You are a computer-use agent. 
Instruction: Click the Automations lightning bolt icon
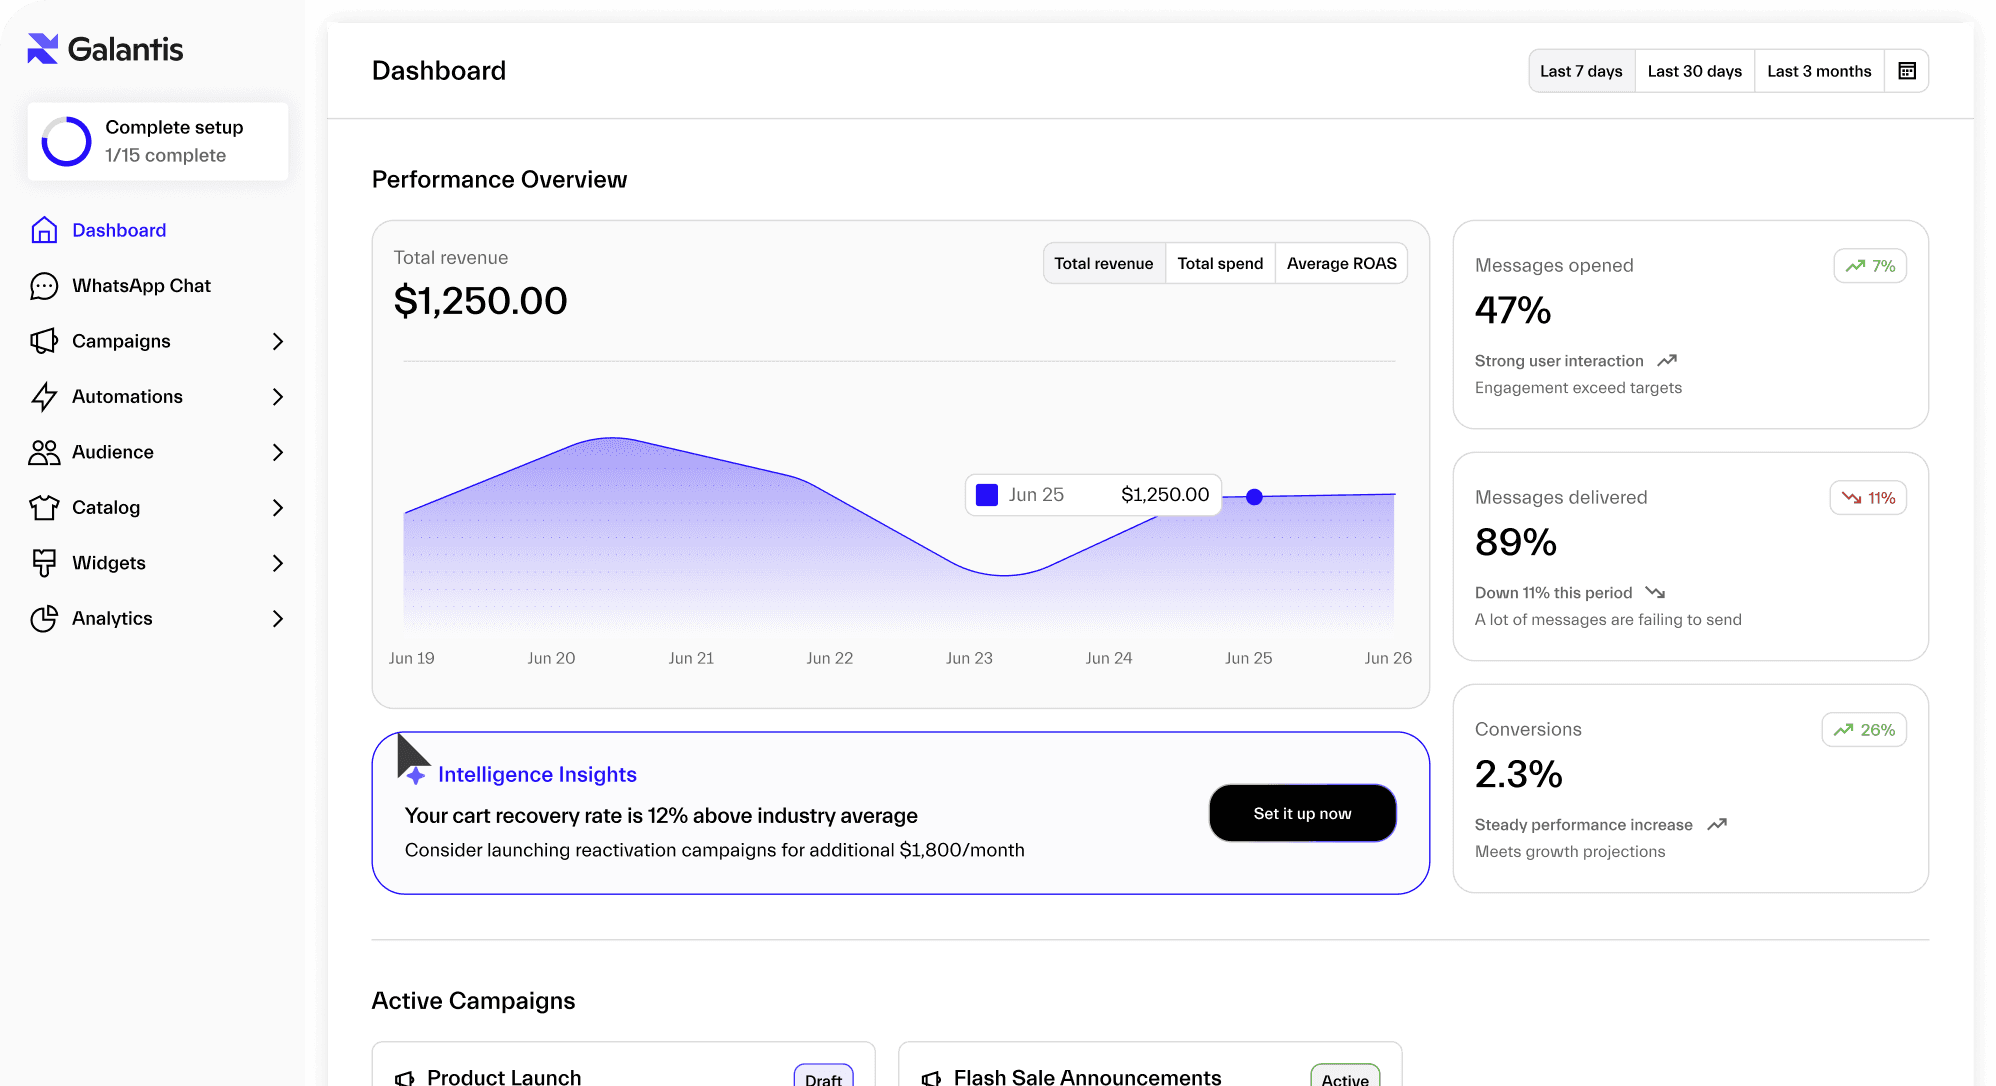pyautogui.click(x=44, y=397)
